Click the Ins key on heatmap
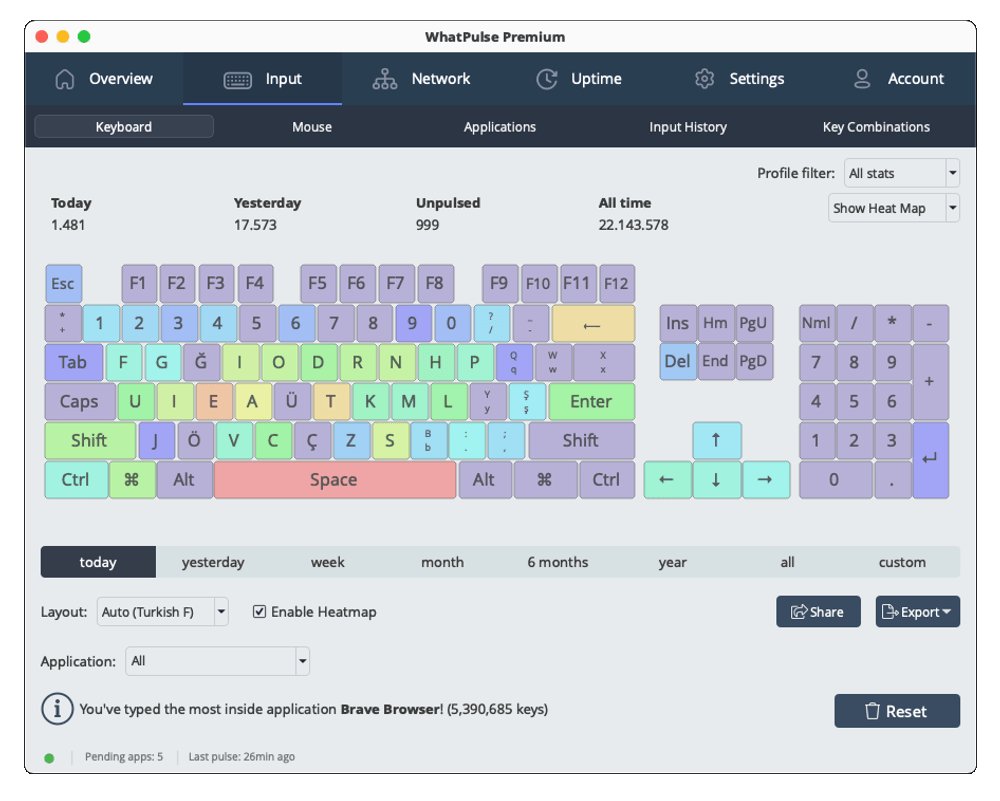 click(677, 323)
